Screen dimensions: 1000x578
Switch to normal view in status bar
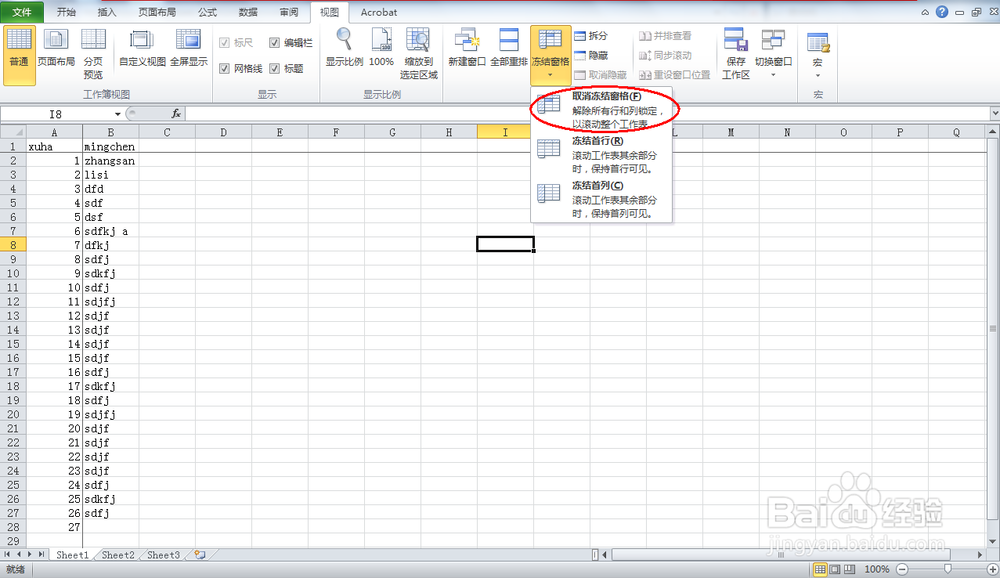[x=820, y=569]
